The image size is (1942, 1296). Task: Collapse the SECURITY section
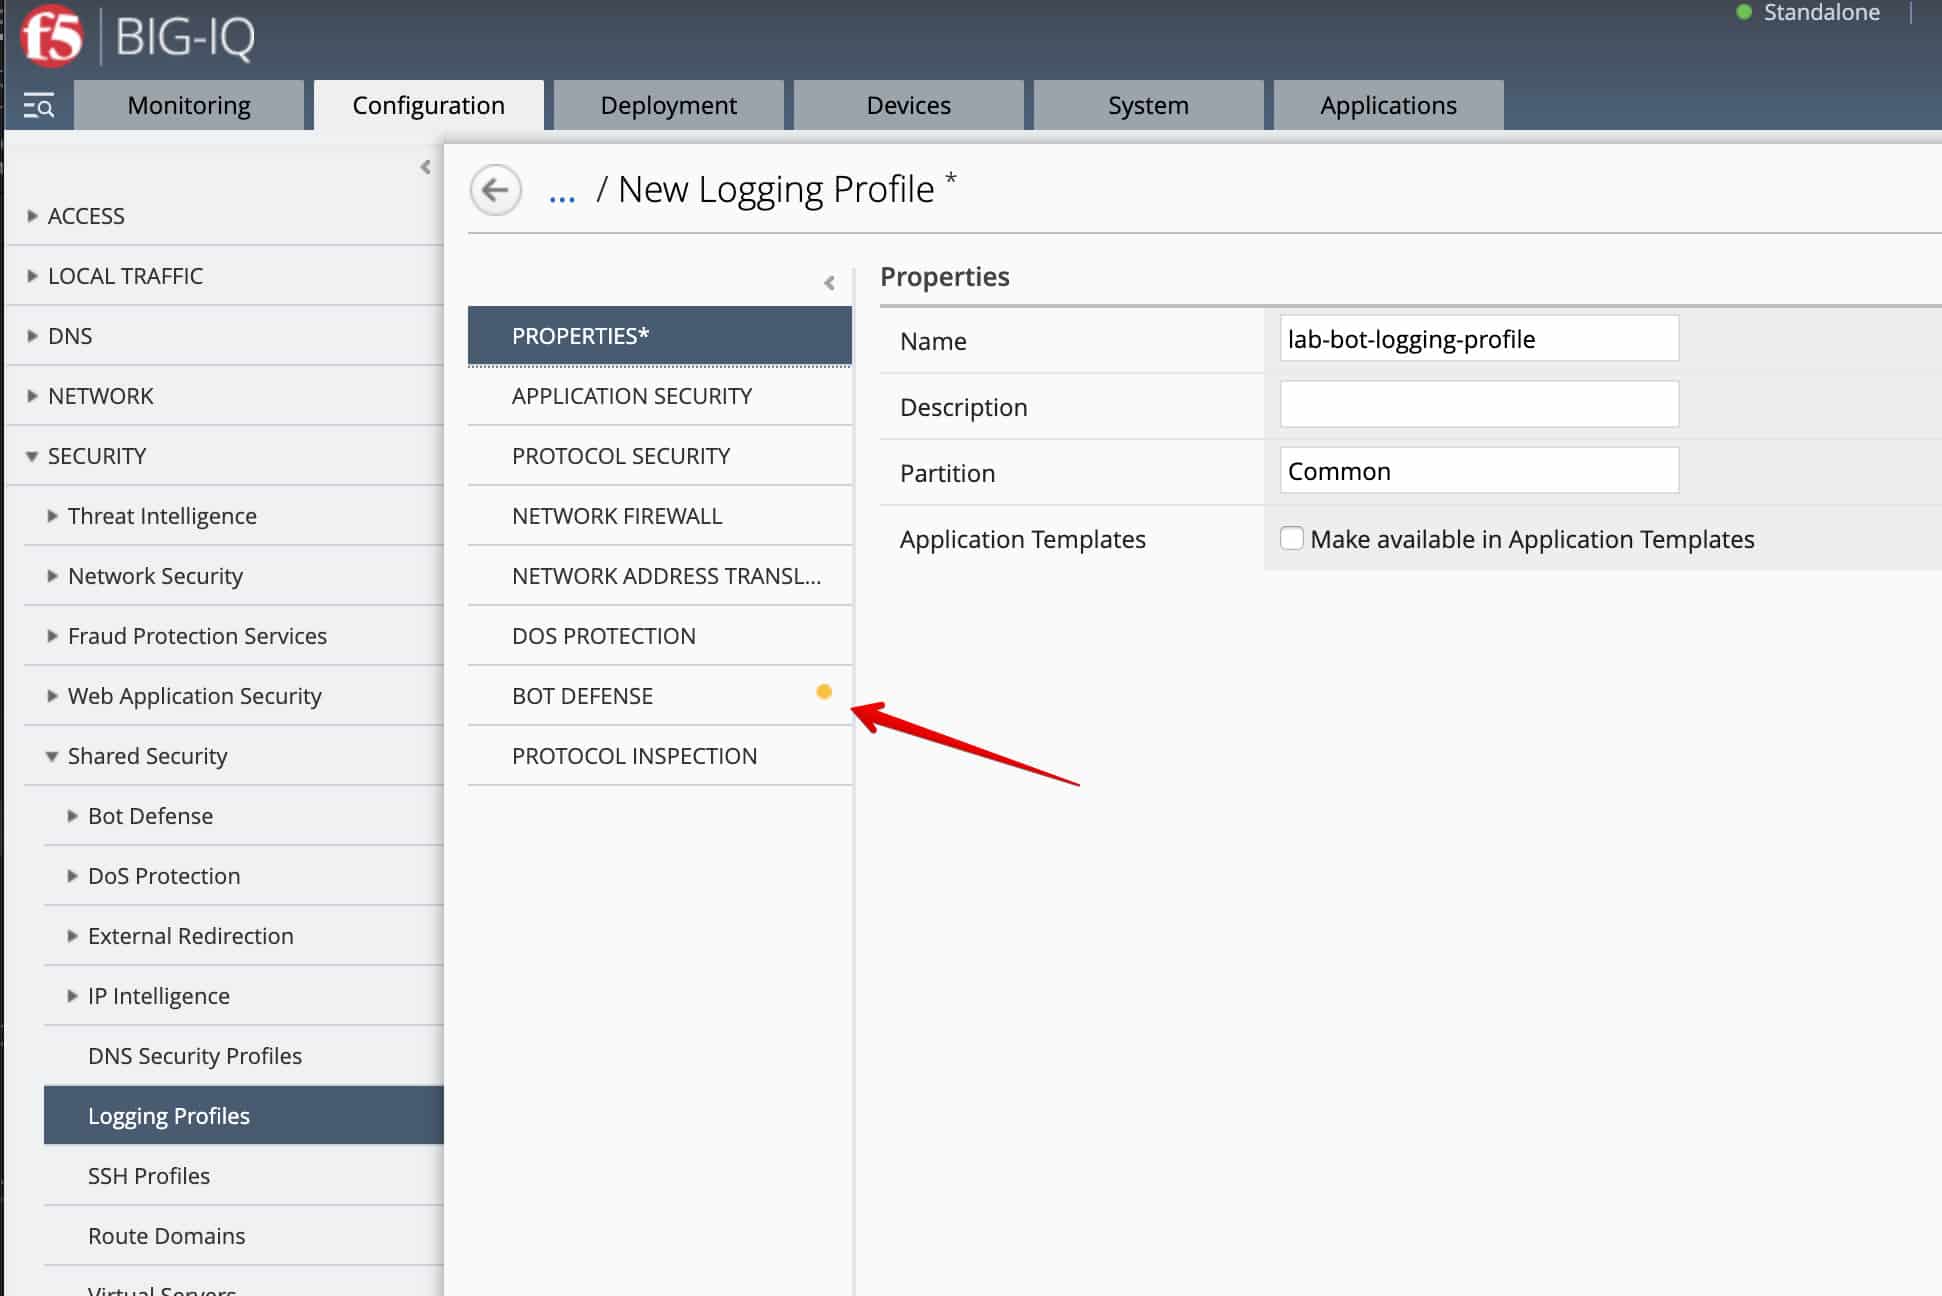click(33, 456)
